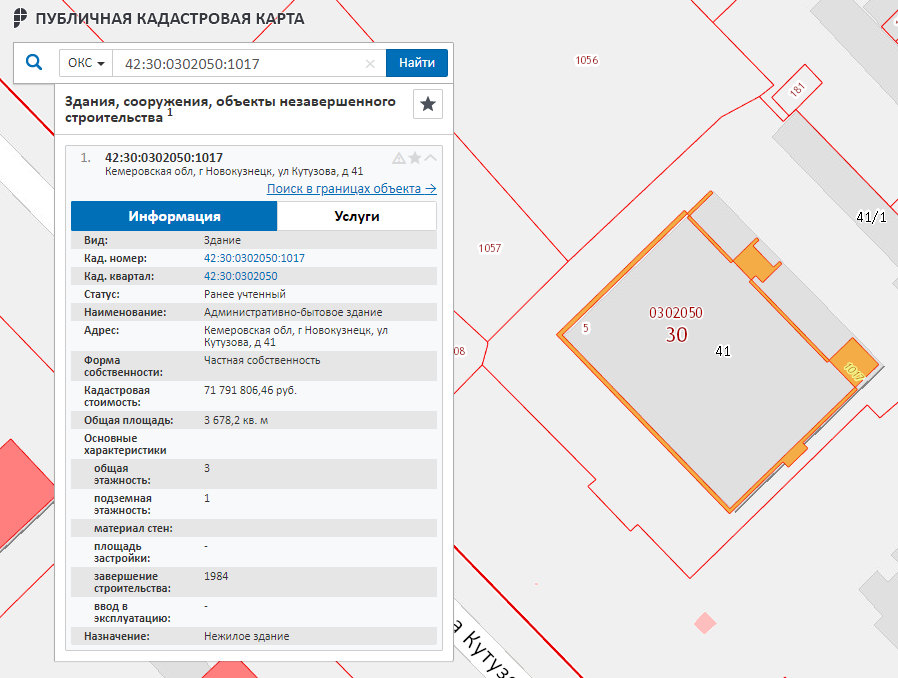Open the ОКС object type dropdown
Screen dimensions: 898x678
(x=86, y=63)
